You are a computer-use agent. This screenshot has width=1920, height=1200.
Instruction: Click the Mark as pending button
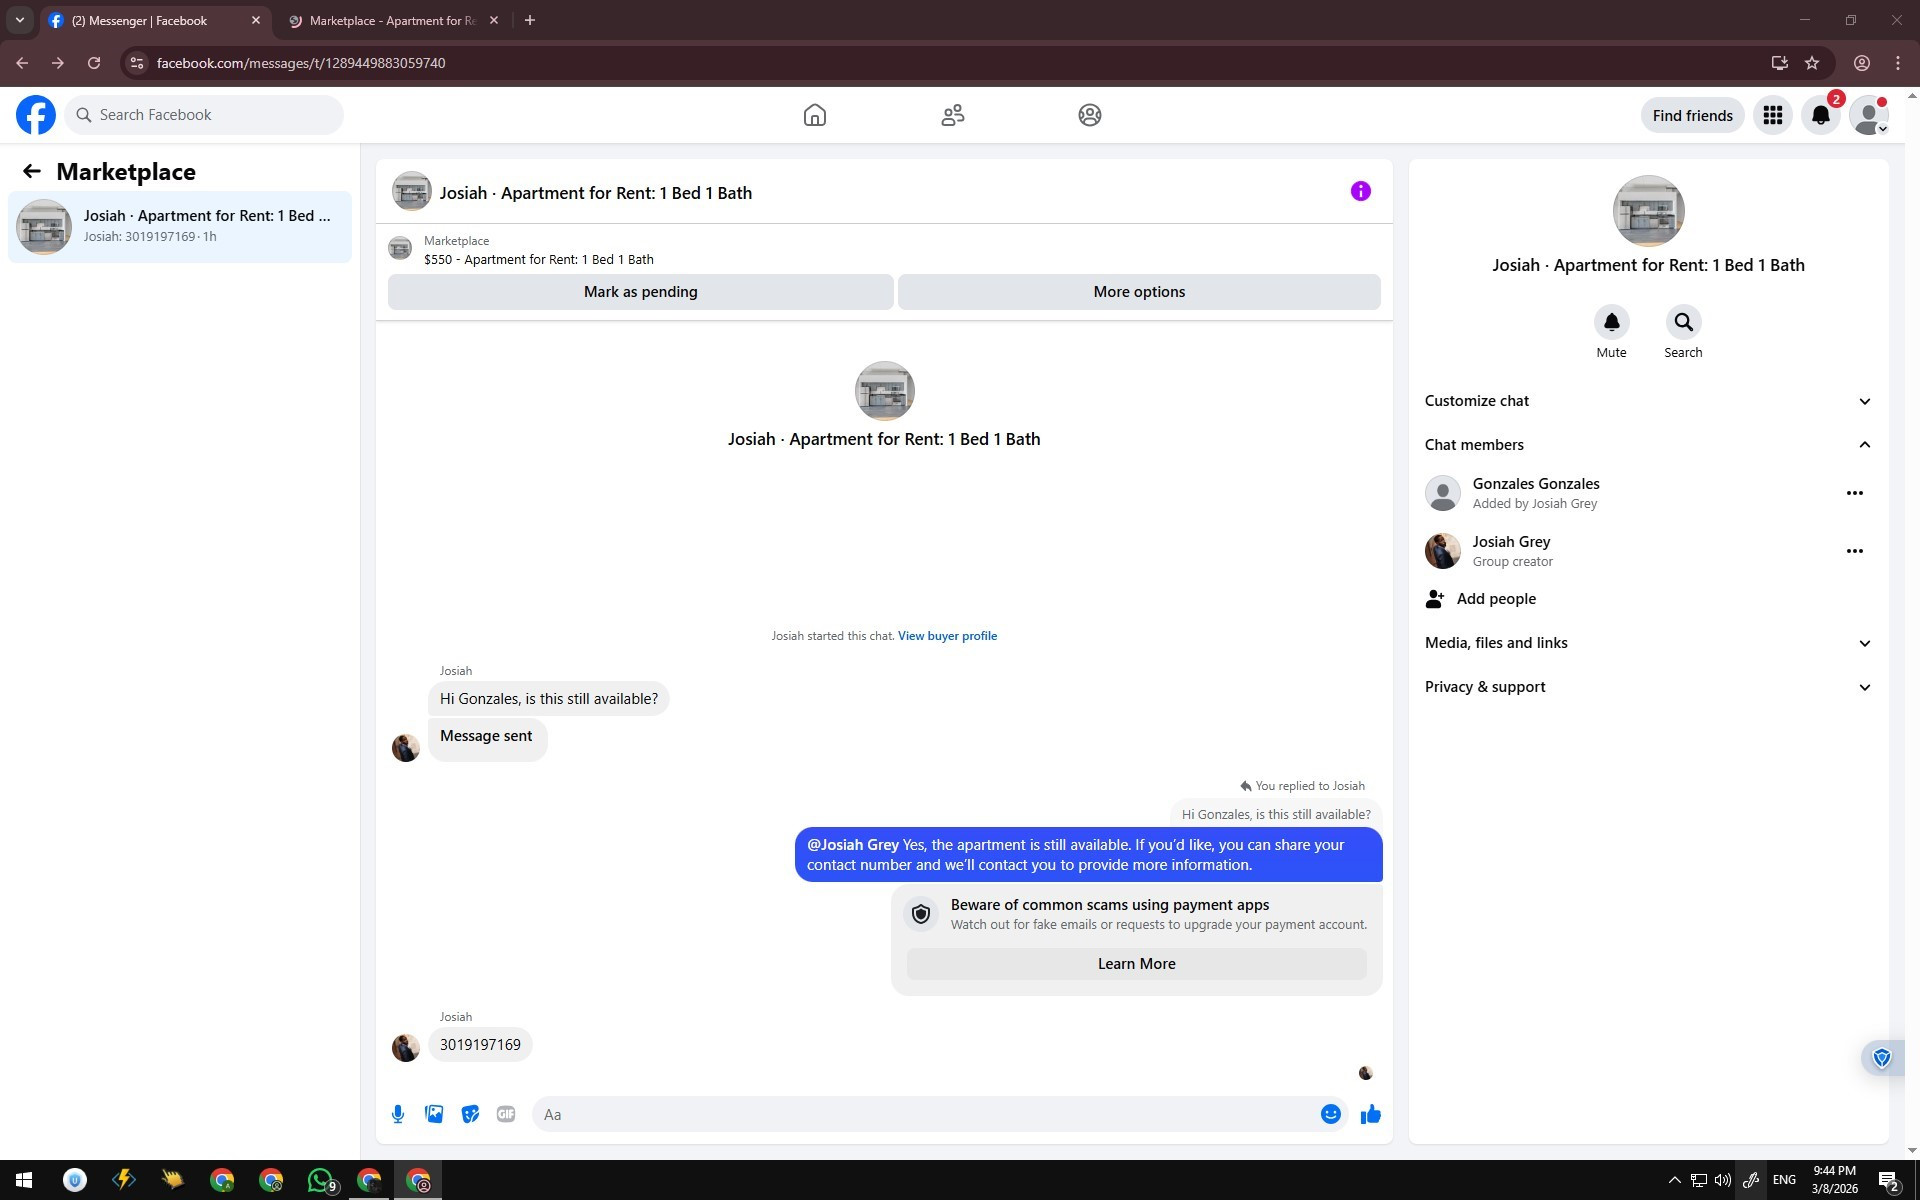[640, 292]
